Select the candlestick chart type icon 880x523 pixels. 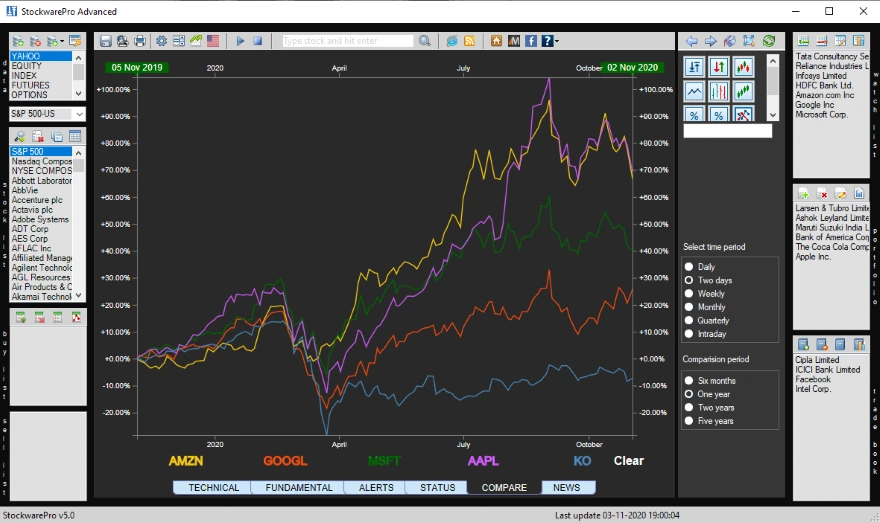pos(743,67)
